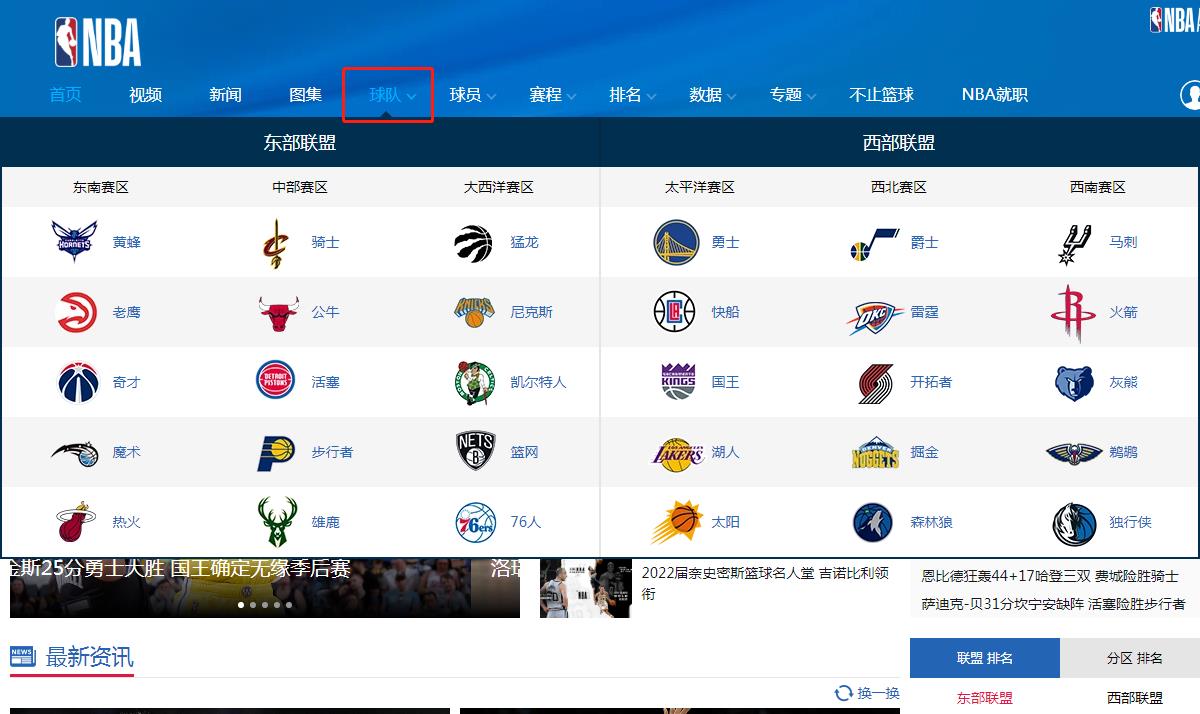
Task: Click the Knicks (尼克斯) logo
Action: [x=474, y=312]
